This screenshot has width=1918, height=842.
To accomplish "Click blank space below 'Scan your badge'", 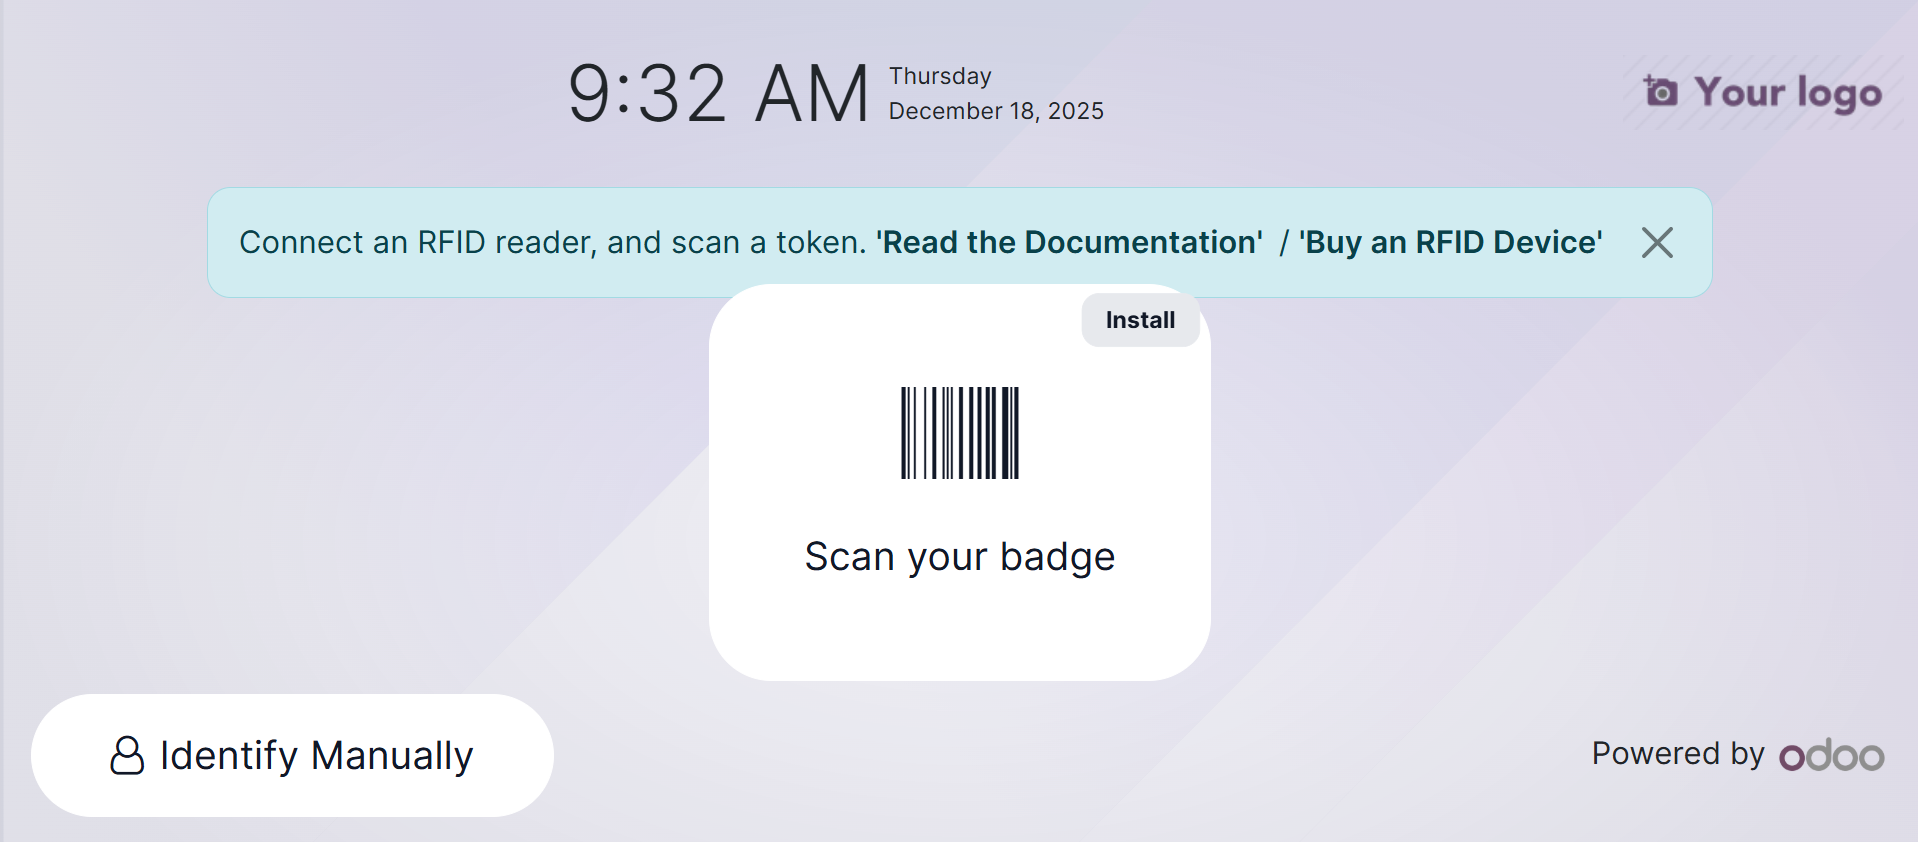I will pyautogui.click(x=959, y=630).
